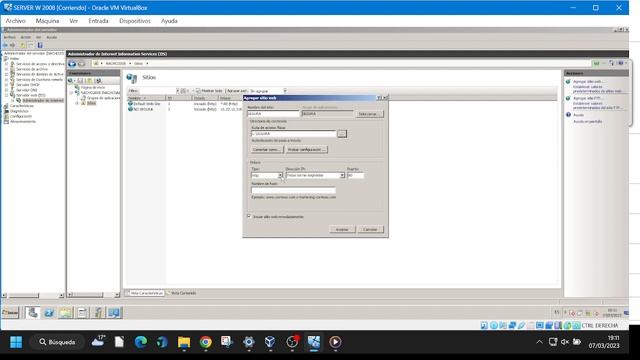Select Default Web Site row
The height and width of the screenshot is (360, 640).
144,104
